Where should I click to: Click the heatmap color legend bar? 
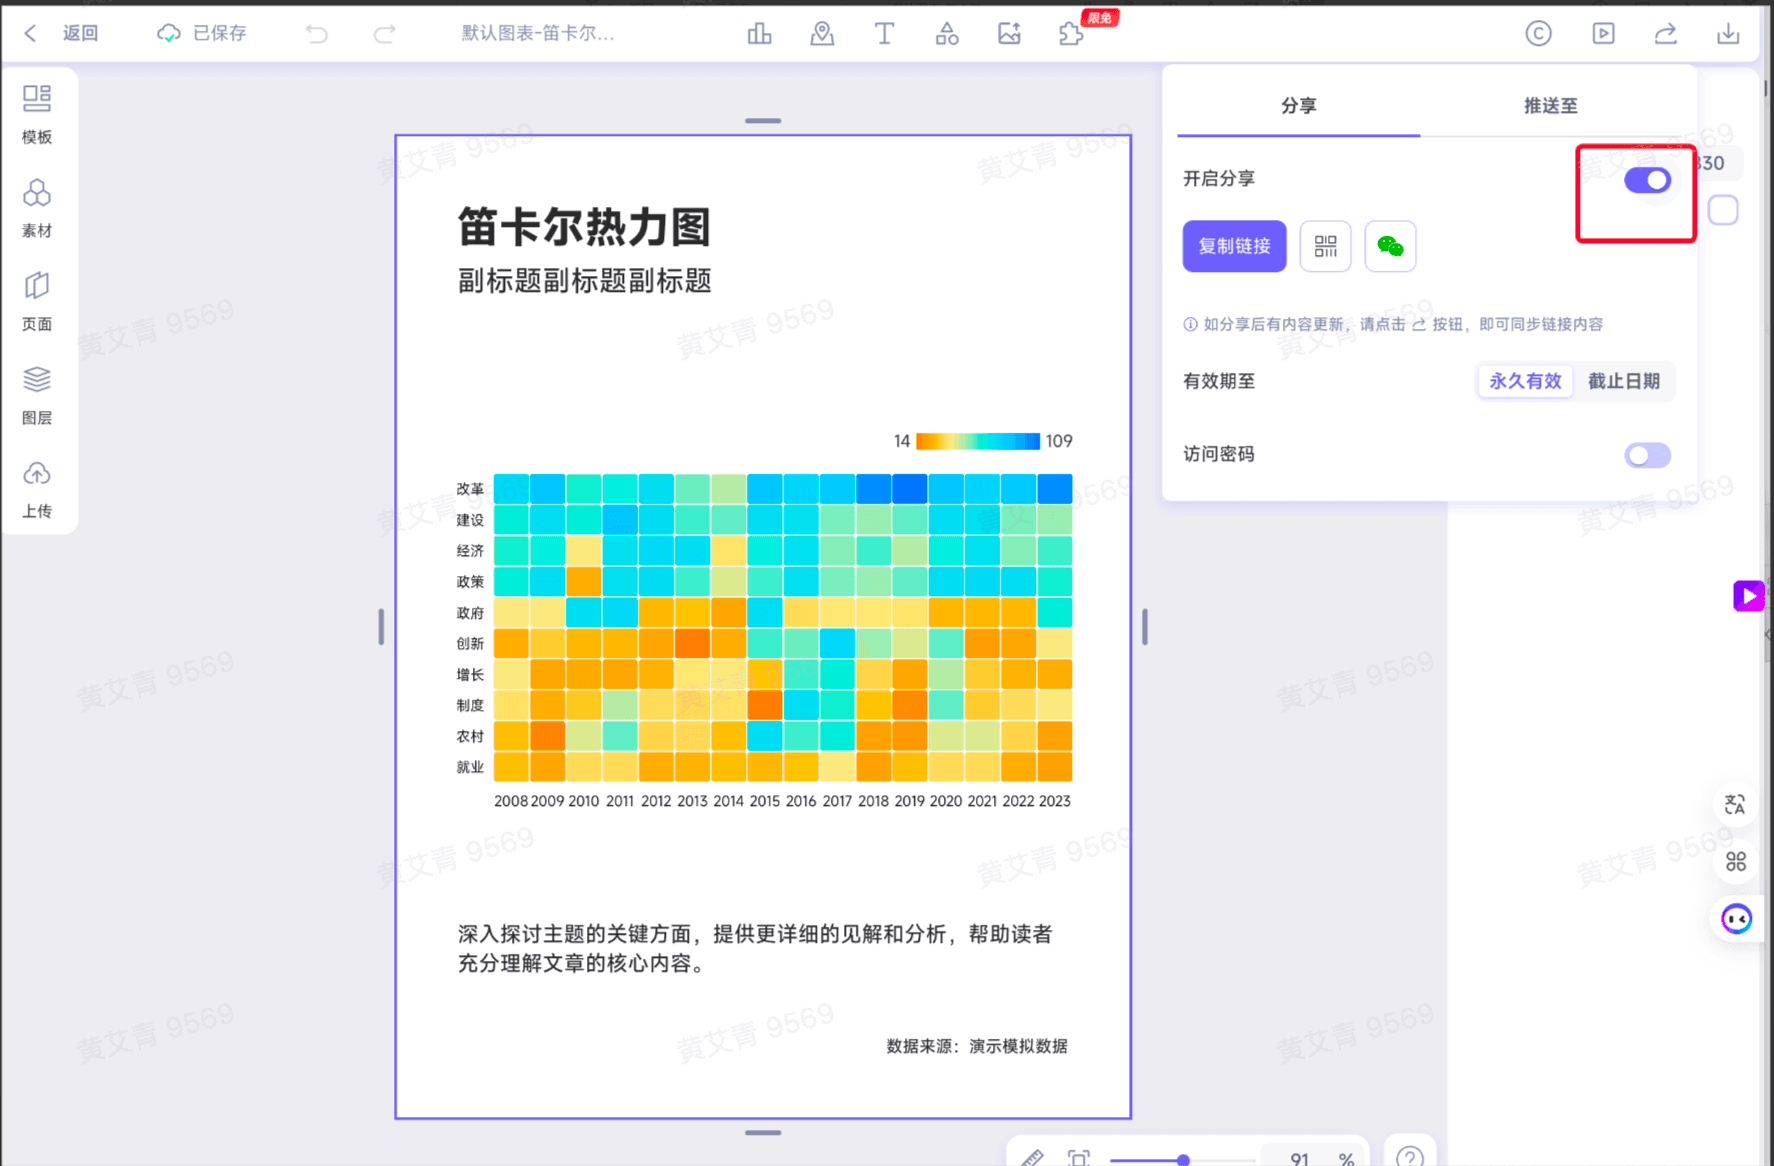[978, 441]
